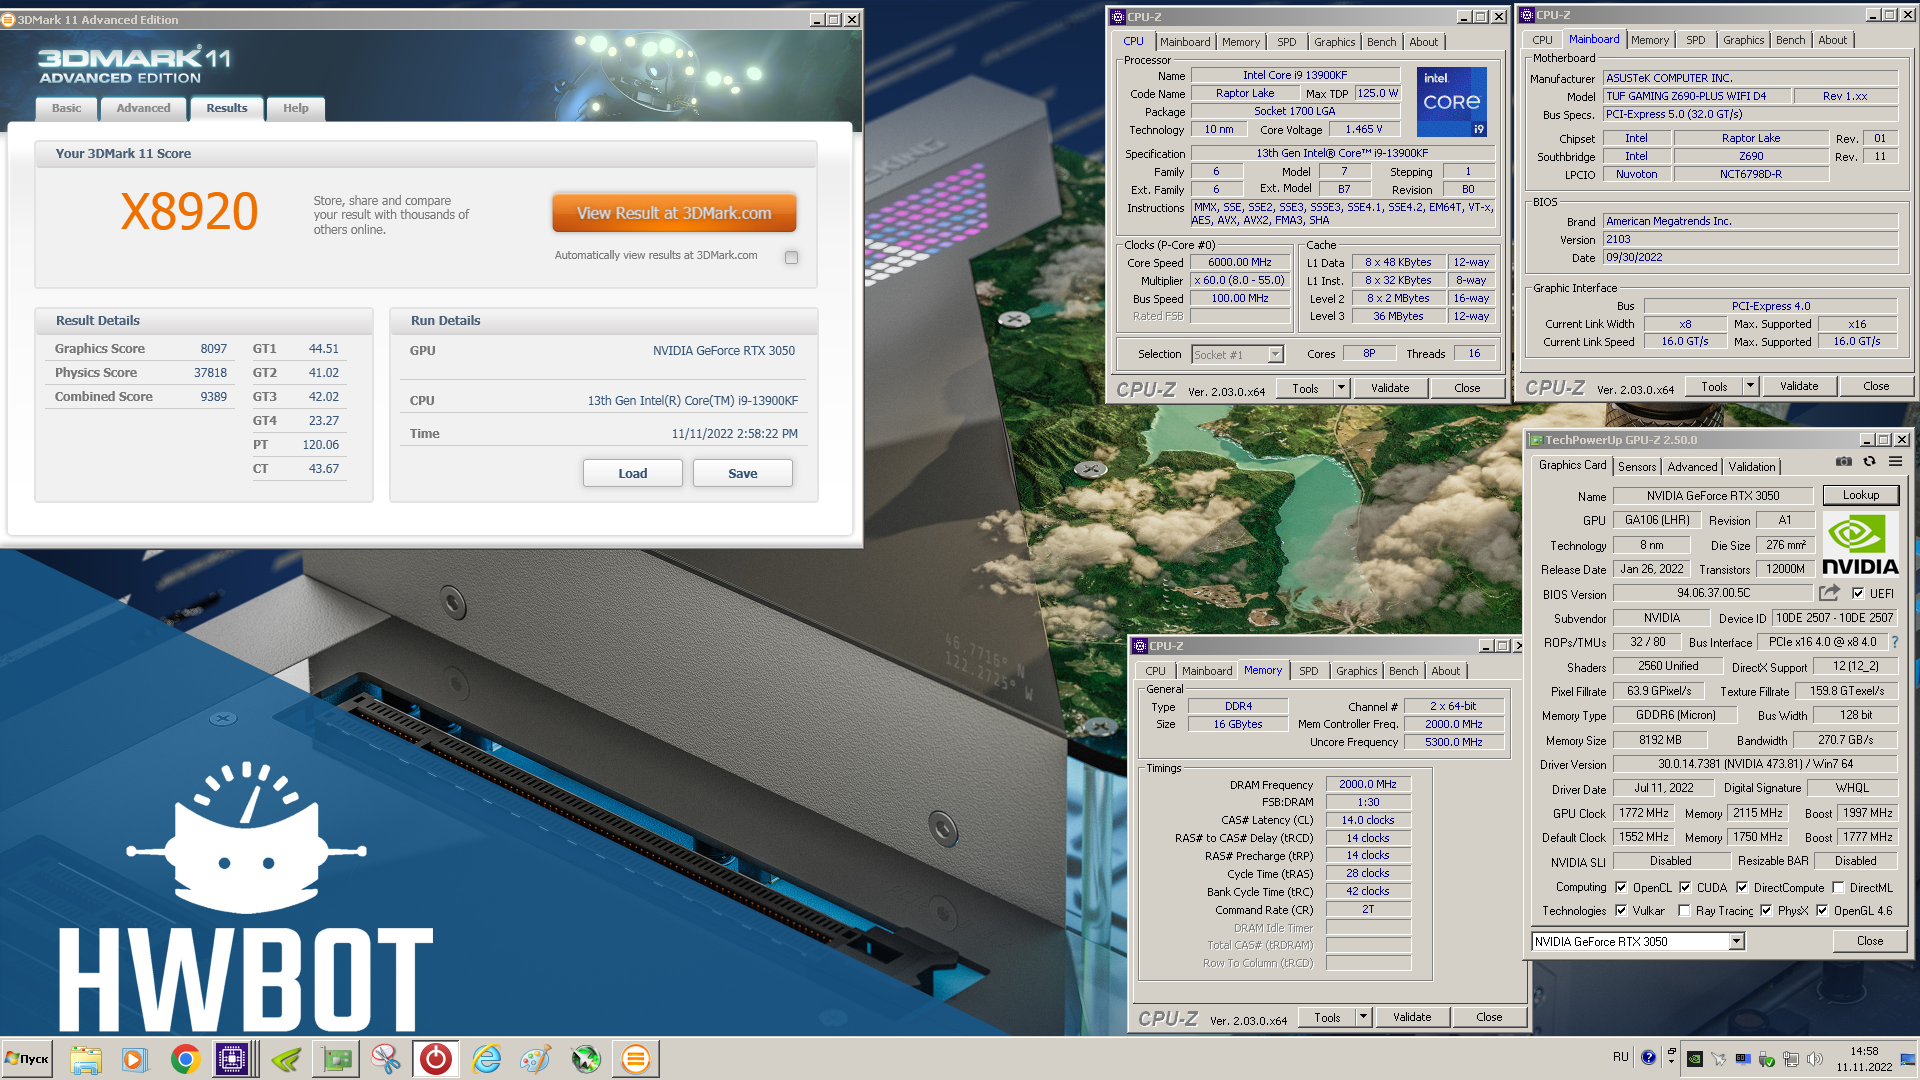The width and height of the screenshot is (1920, 1080).
Task: Click the red power button taskbar icon
Action: 436,1059
